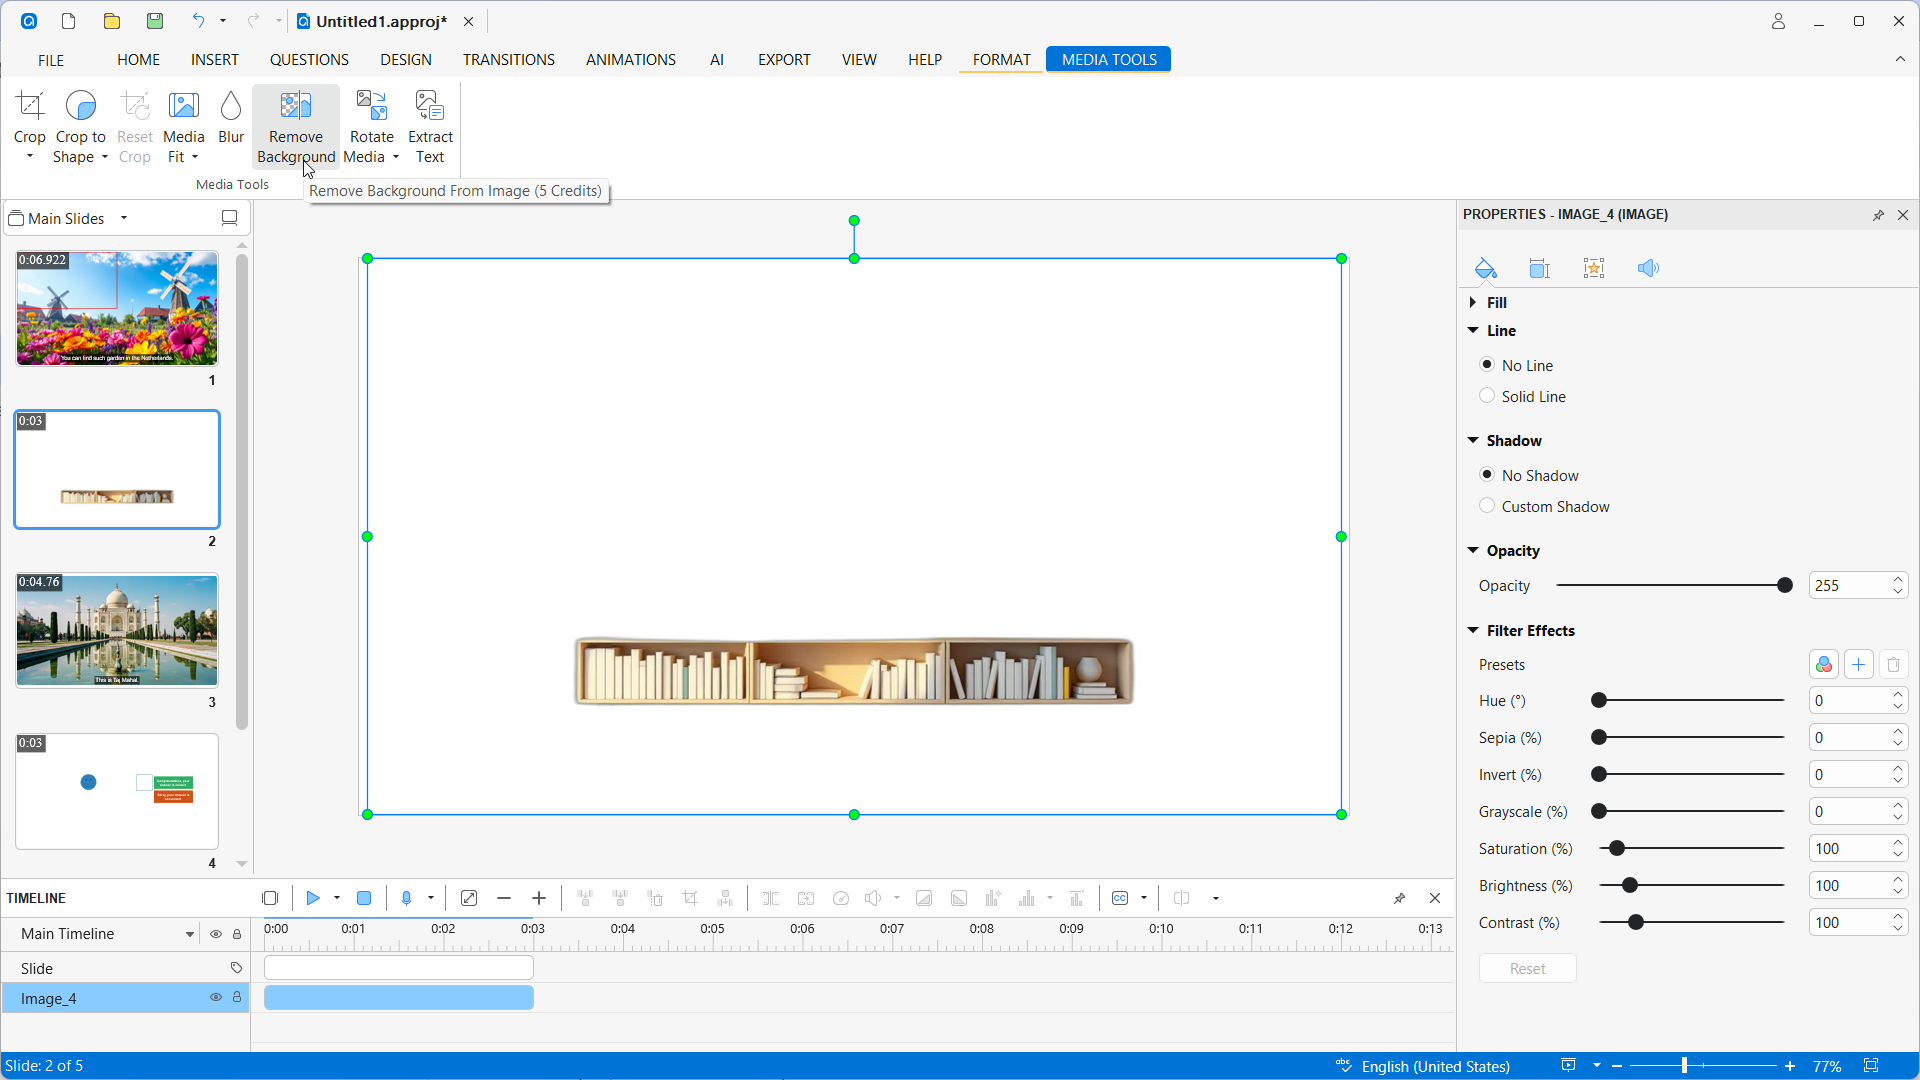The height and width of the screenshot is (1080, 1920).
Task: Click the timeline zoom in plus icon
Action: pos(539,898)
